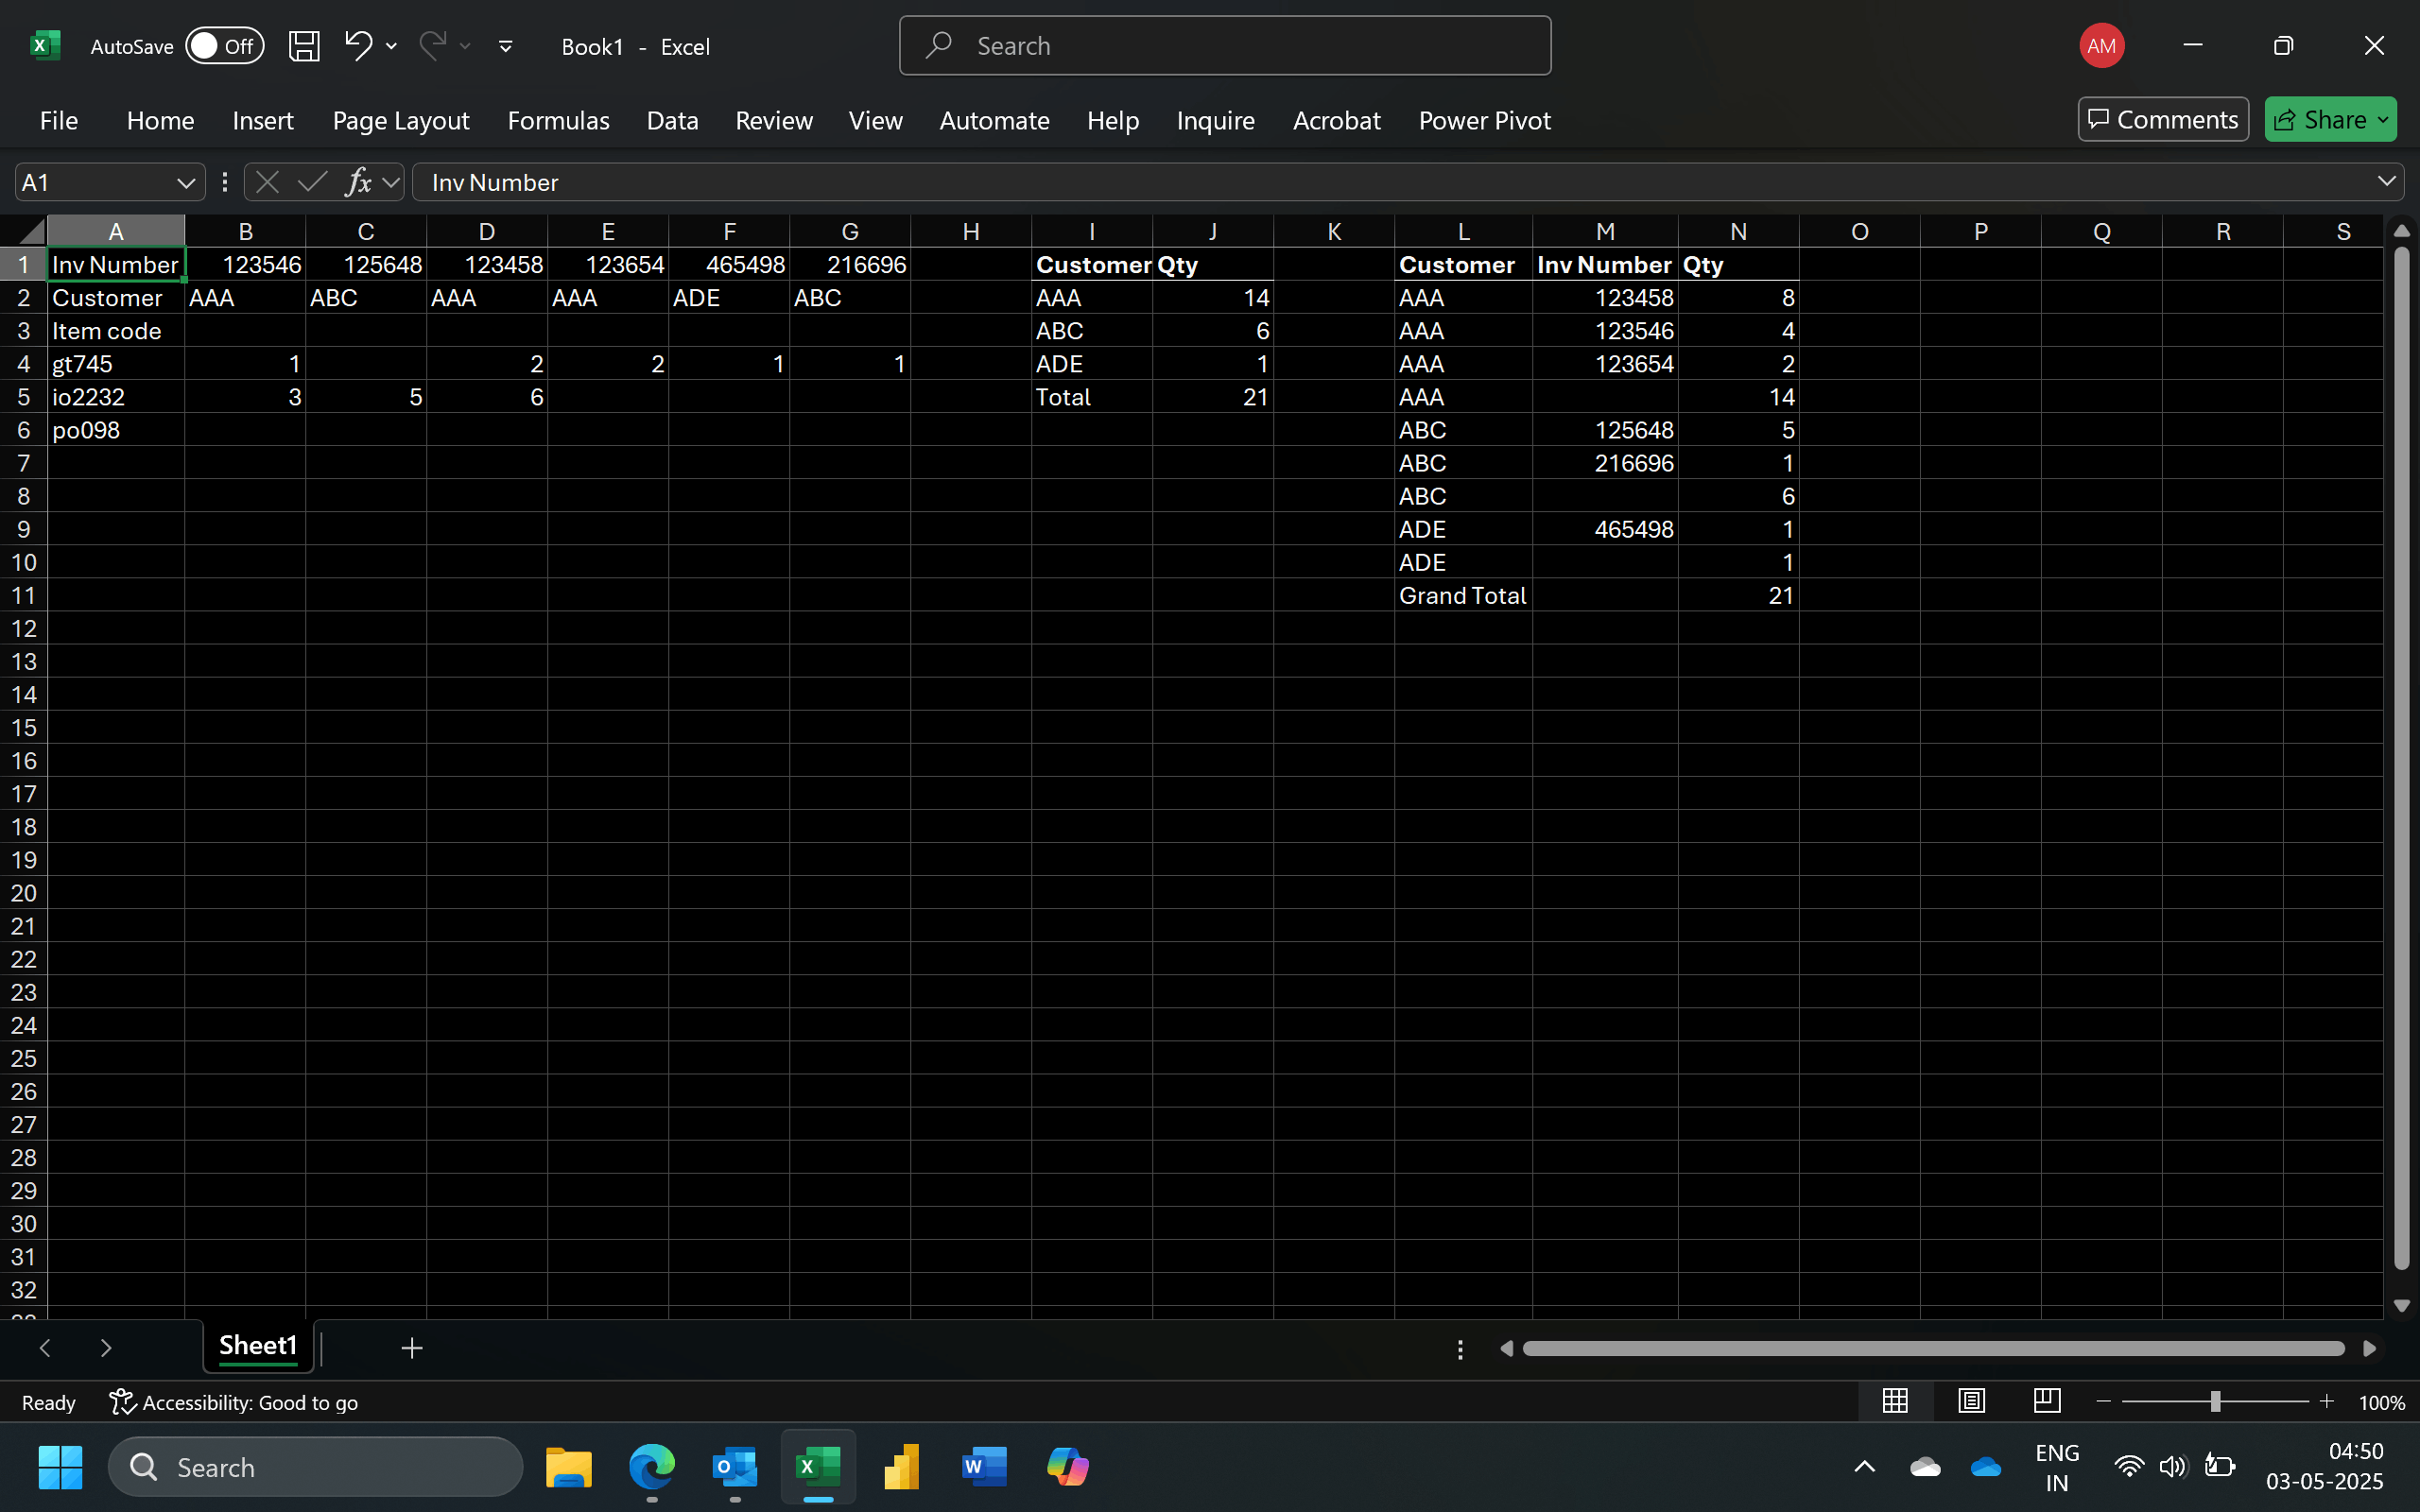Screen dimensions: 2420x1512
Task: Click the Undo arrow icon
Action: coord(358,45)
